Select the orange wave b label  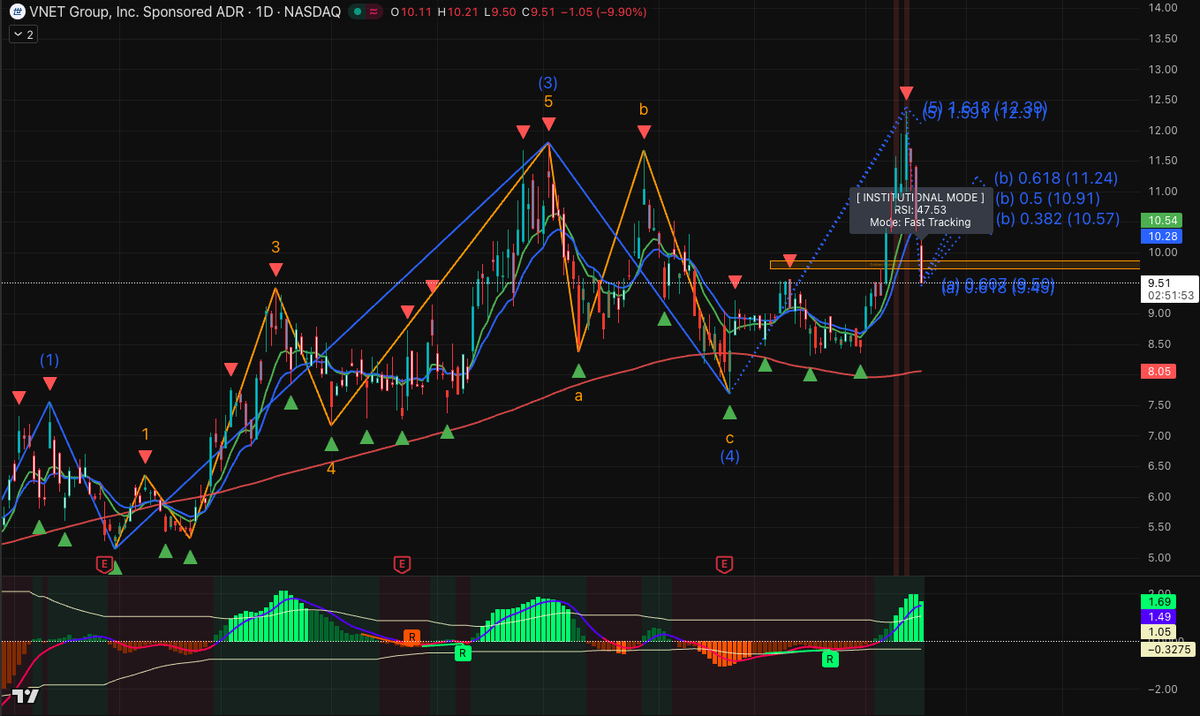point(645,108)
